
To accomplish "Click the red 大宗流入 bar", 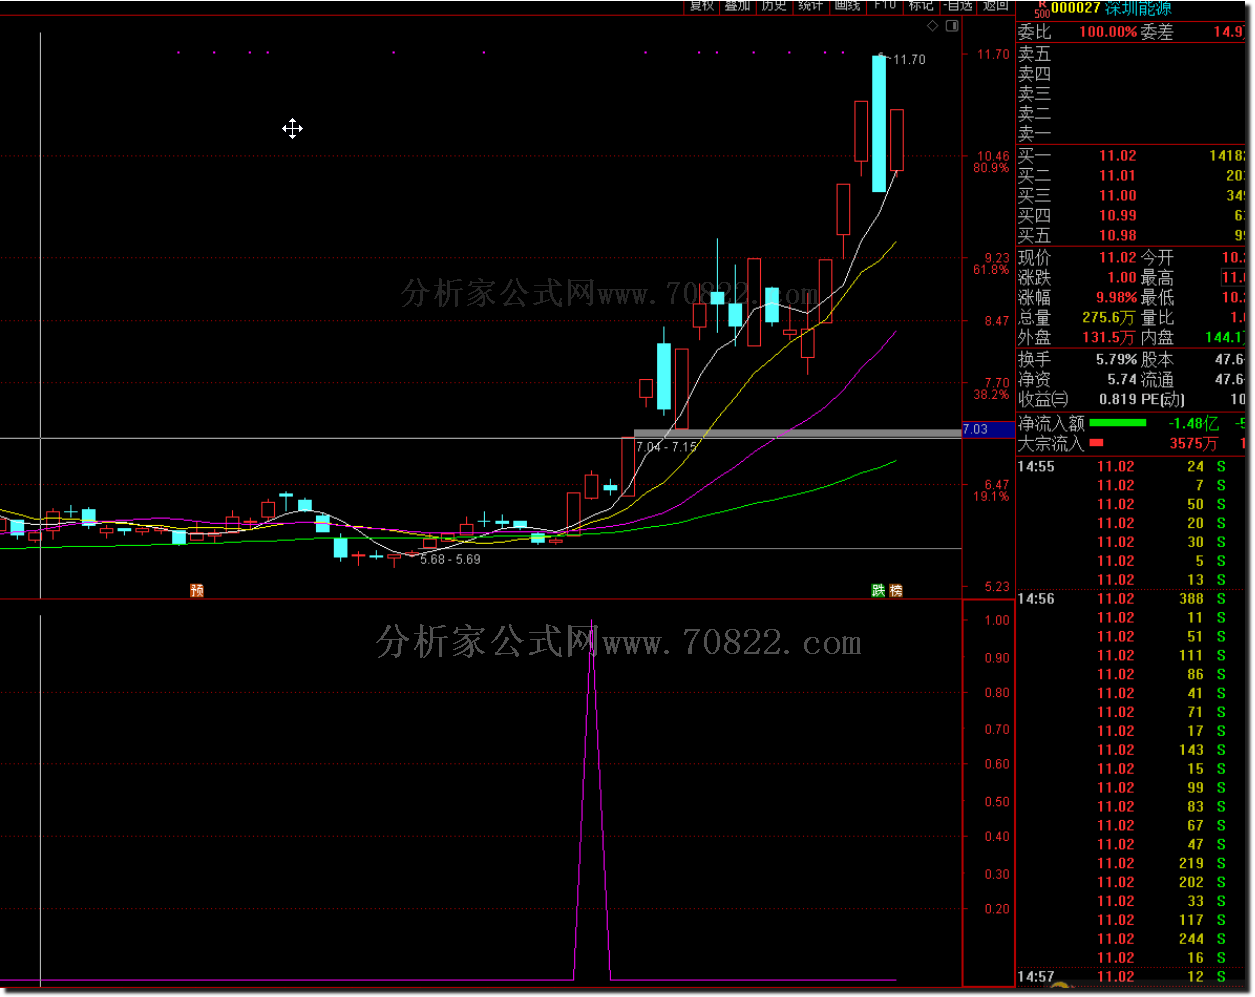I will click(x=1096, y=442).
